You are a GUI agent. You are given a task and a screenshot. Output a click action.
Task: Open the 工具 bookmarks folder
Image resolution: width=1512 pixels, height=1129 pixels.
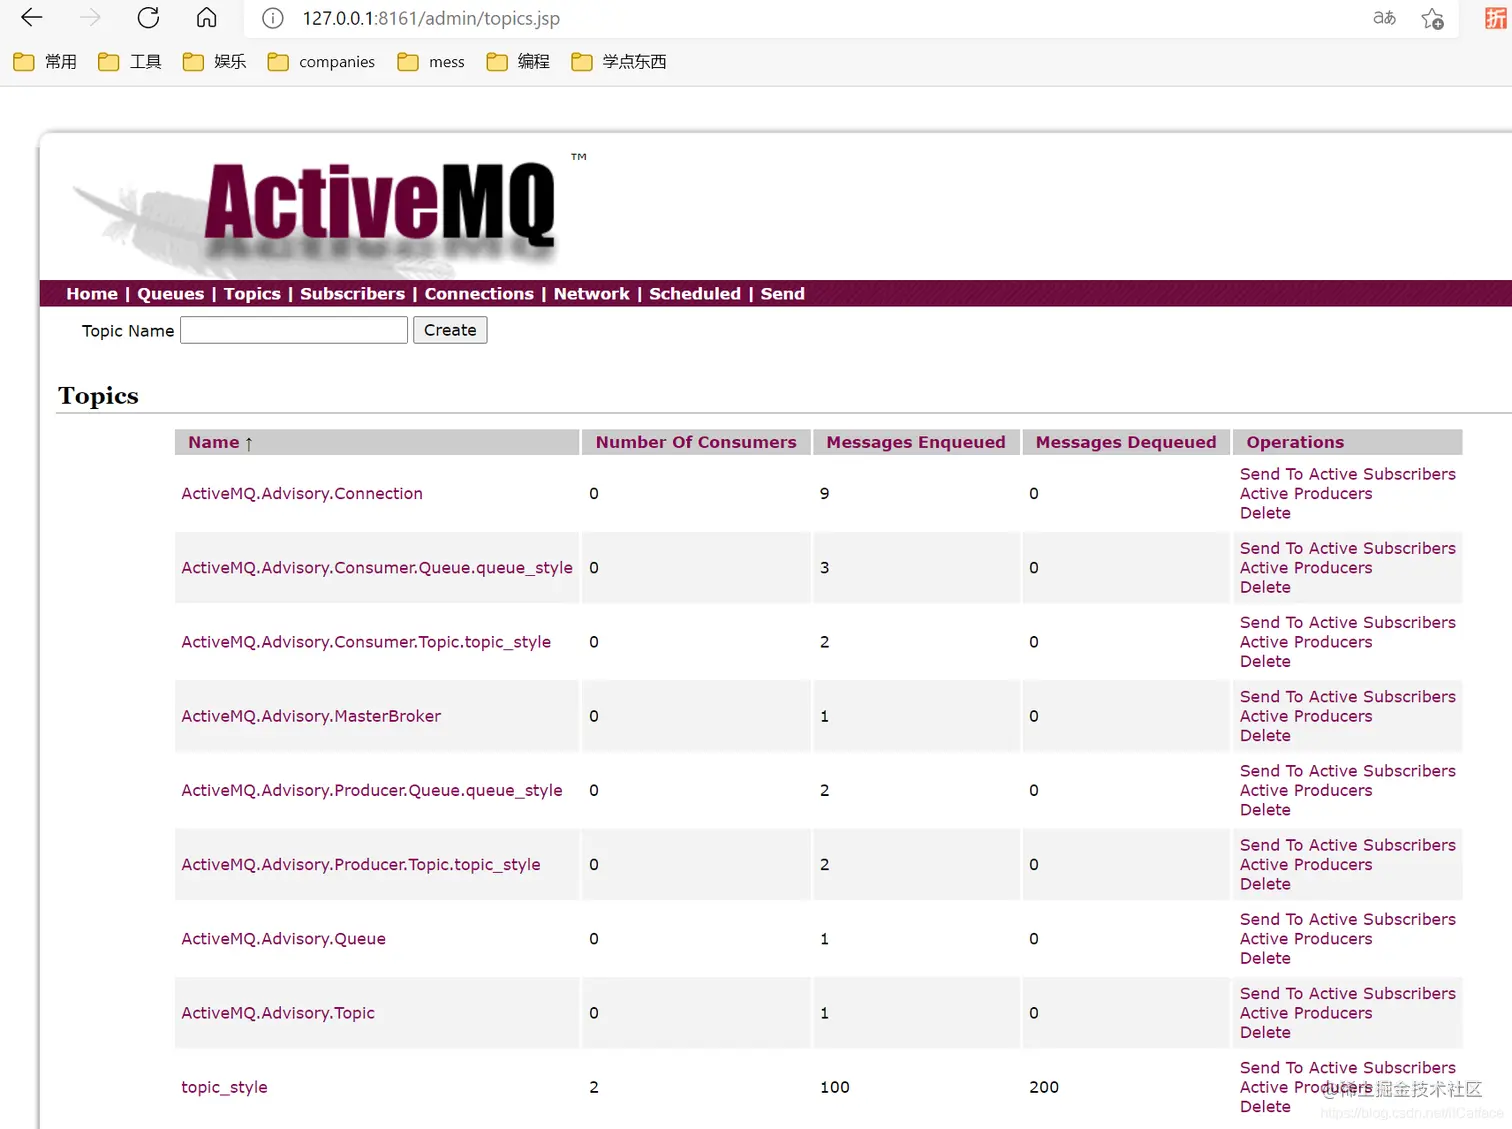pyautogui.click(x=130, y=62)
